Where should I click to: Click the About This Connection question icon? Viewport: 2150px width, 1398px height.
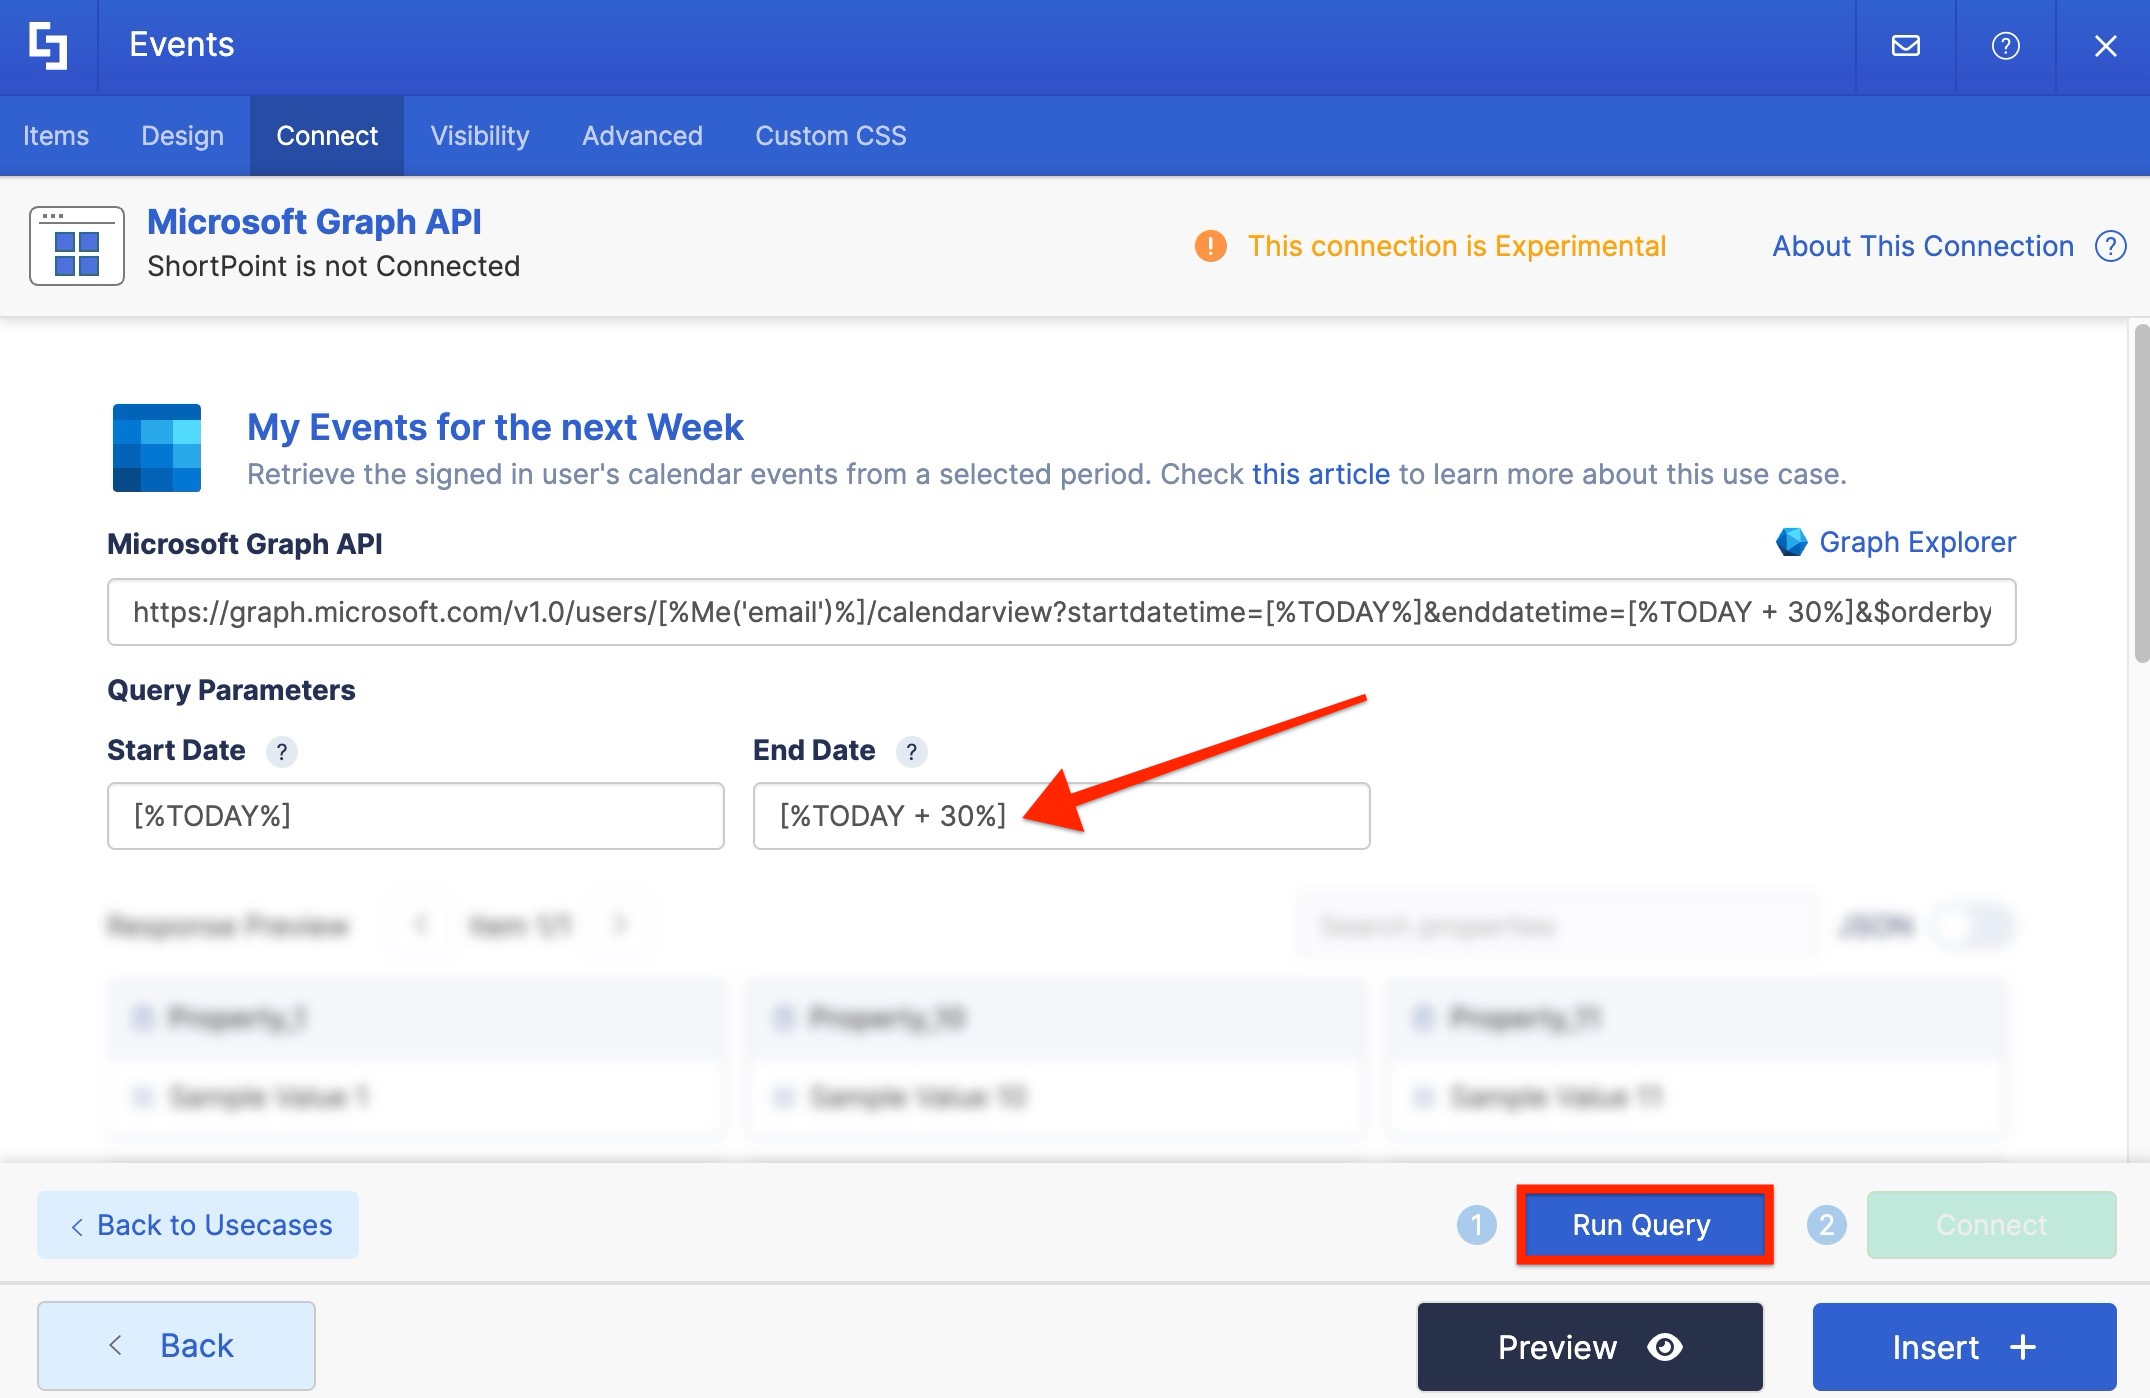click(x=2110, y=246)
